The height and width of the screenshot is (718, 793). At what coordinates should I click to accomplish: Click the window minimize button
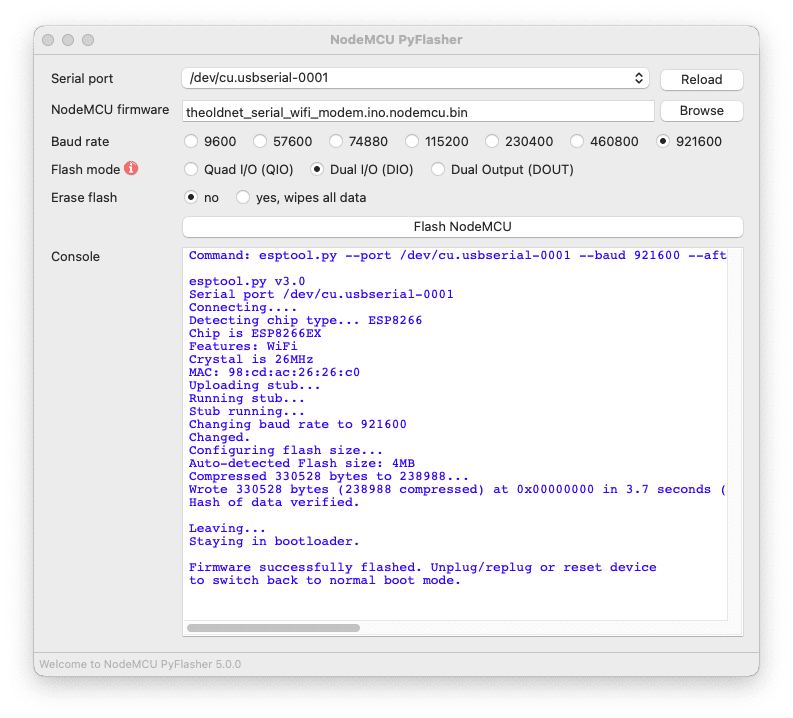tap(68, 40)
